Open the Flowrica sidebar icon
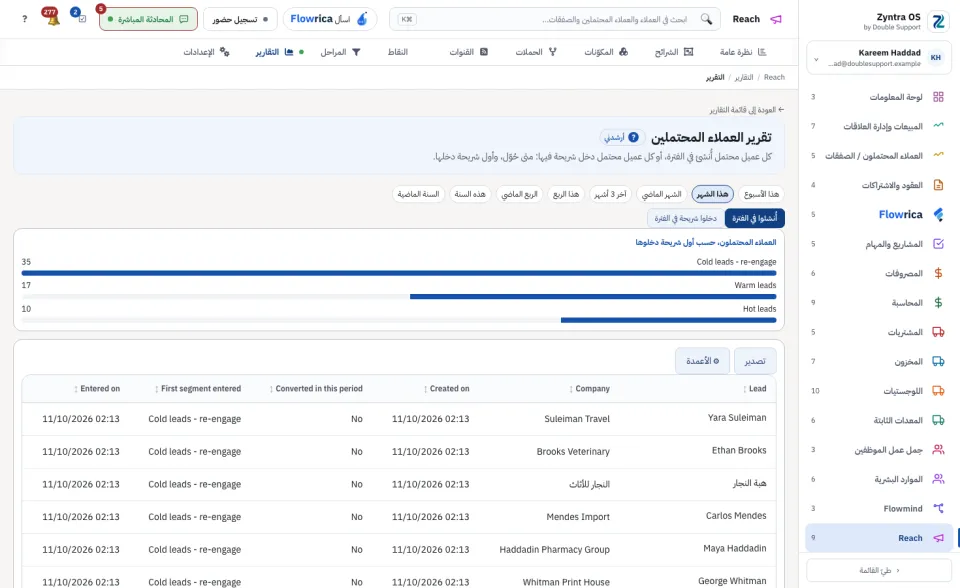This screenshot has height=588, width=960. [x=938, y=214]
